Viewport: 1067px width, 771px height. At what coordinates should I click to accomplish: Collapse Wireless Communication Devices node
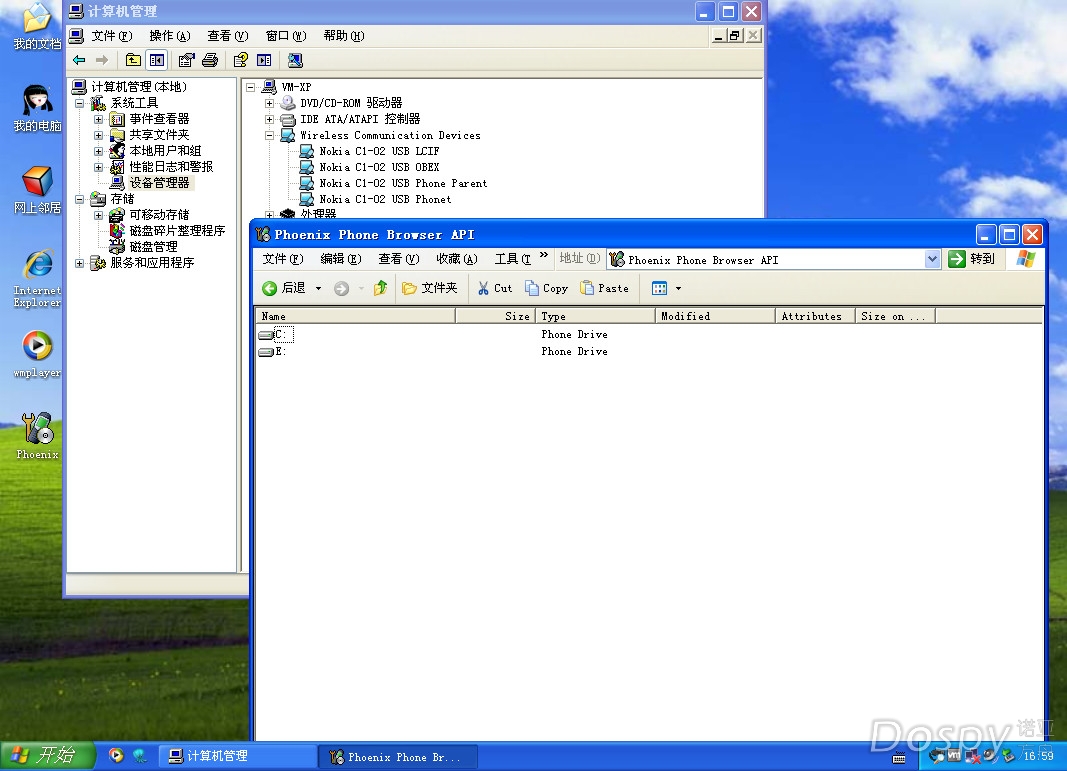(x=269, y=135)
